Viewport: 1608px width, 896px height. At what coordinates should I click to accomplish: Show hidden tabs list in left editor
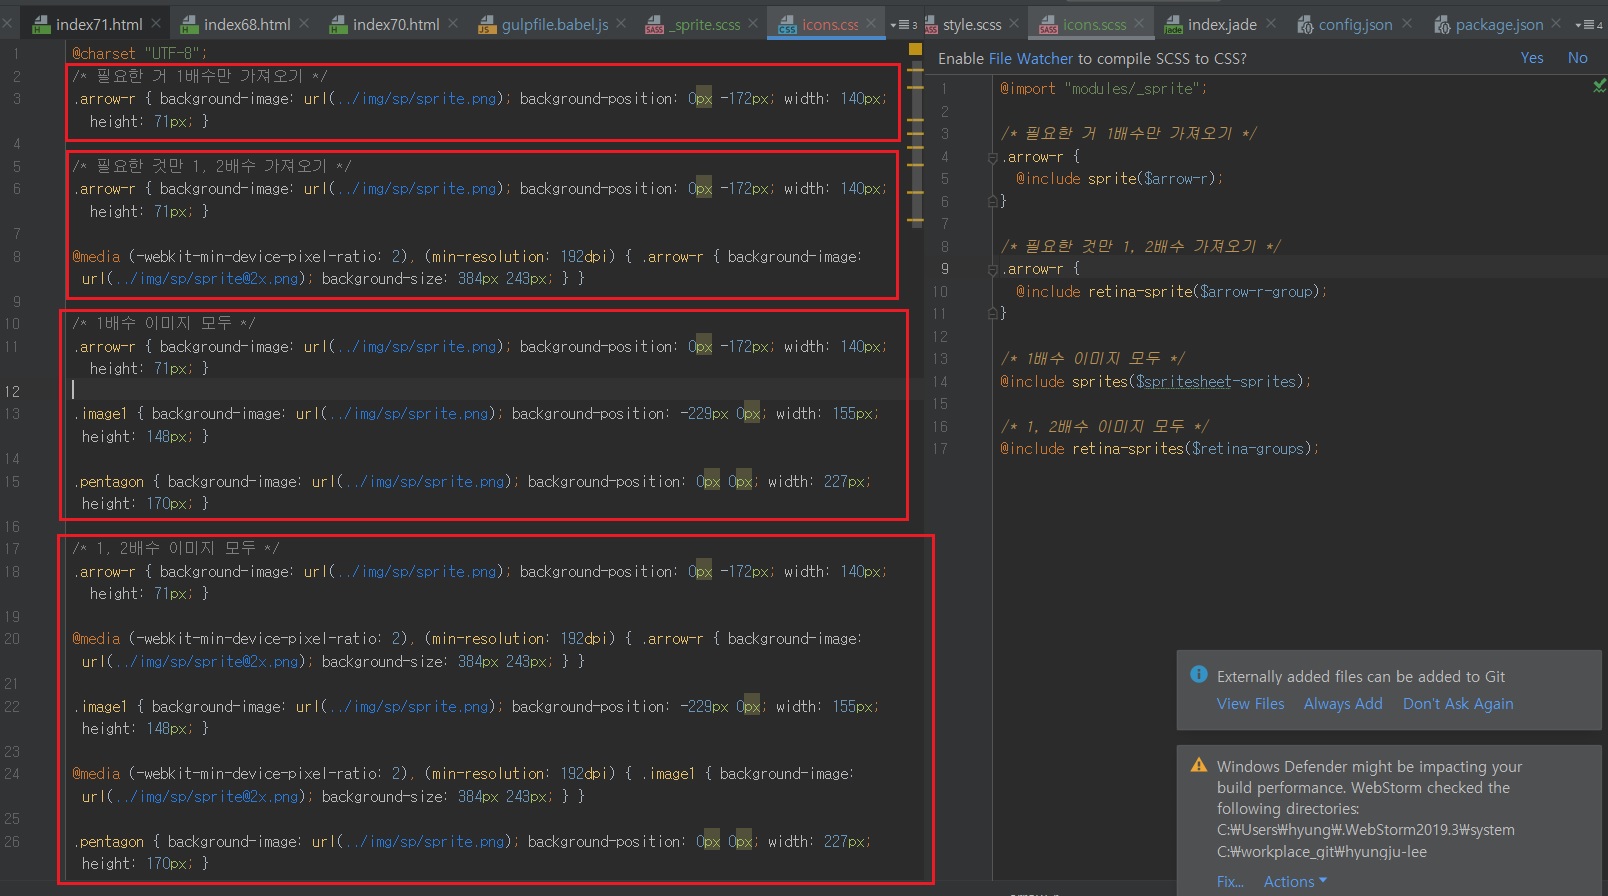(903, 24)
